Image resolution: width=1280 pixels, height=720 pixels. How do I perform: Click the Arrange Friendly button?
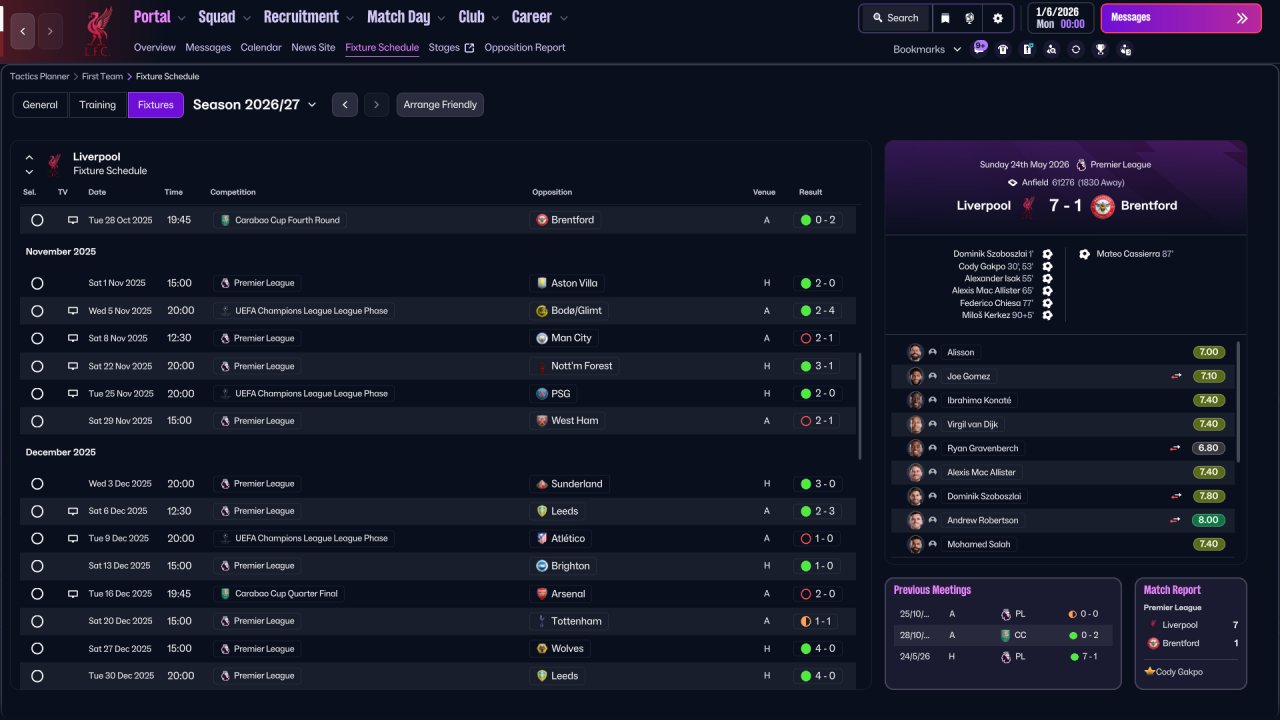pos(440,105)
